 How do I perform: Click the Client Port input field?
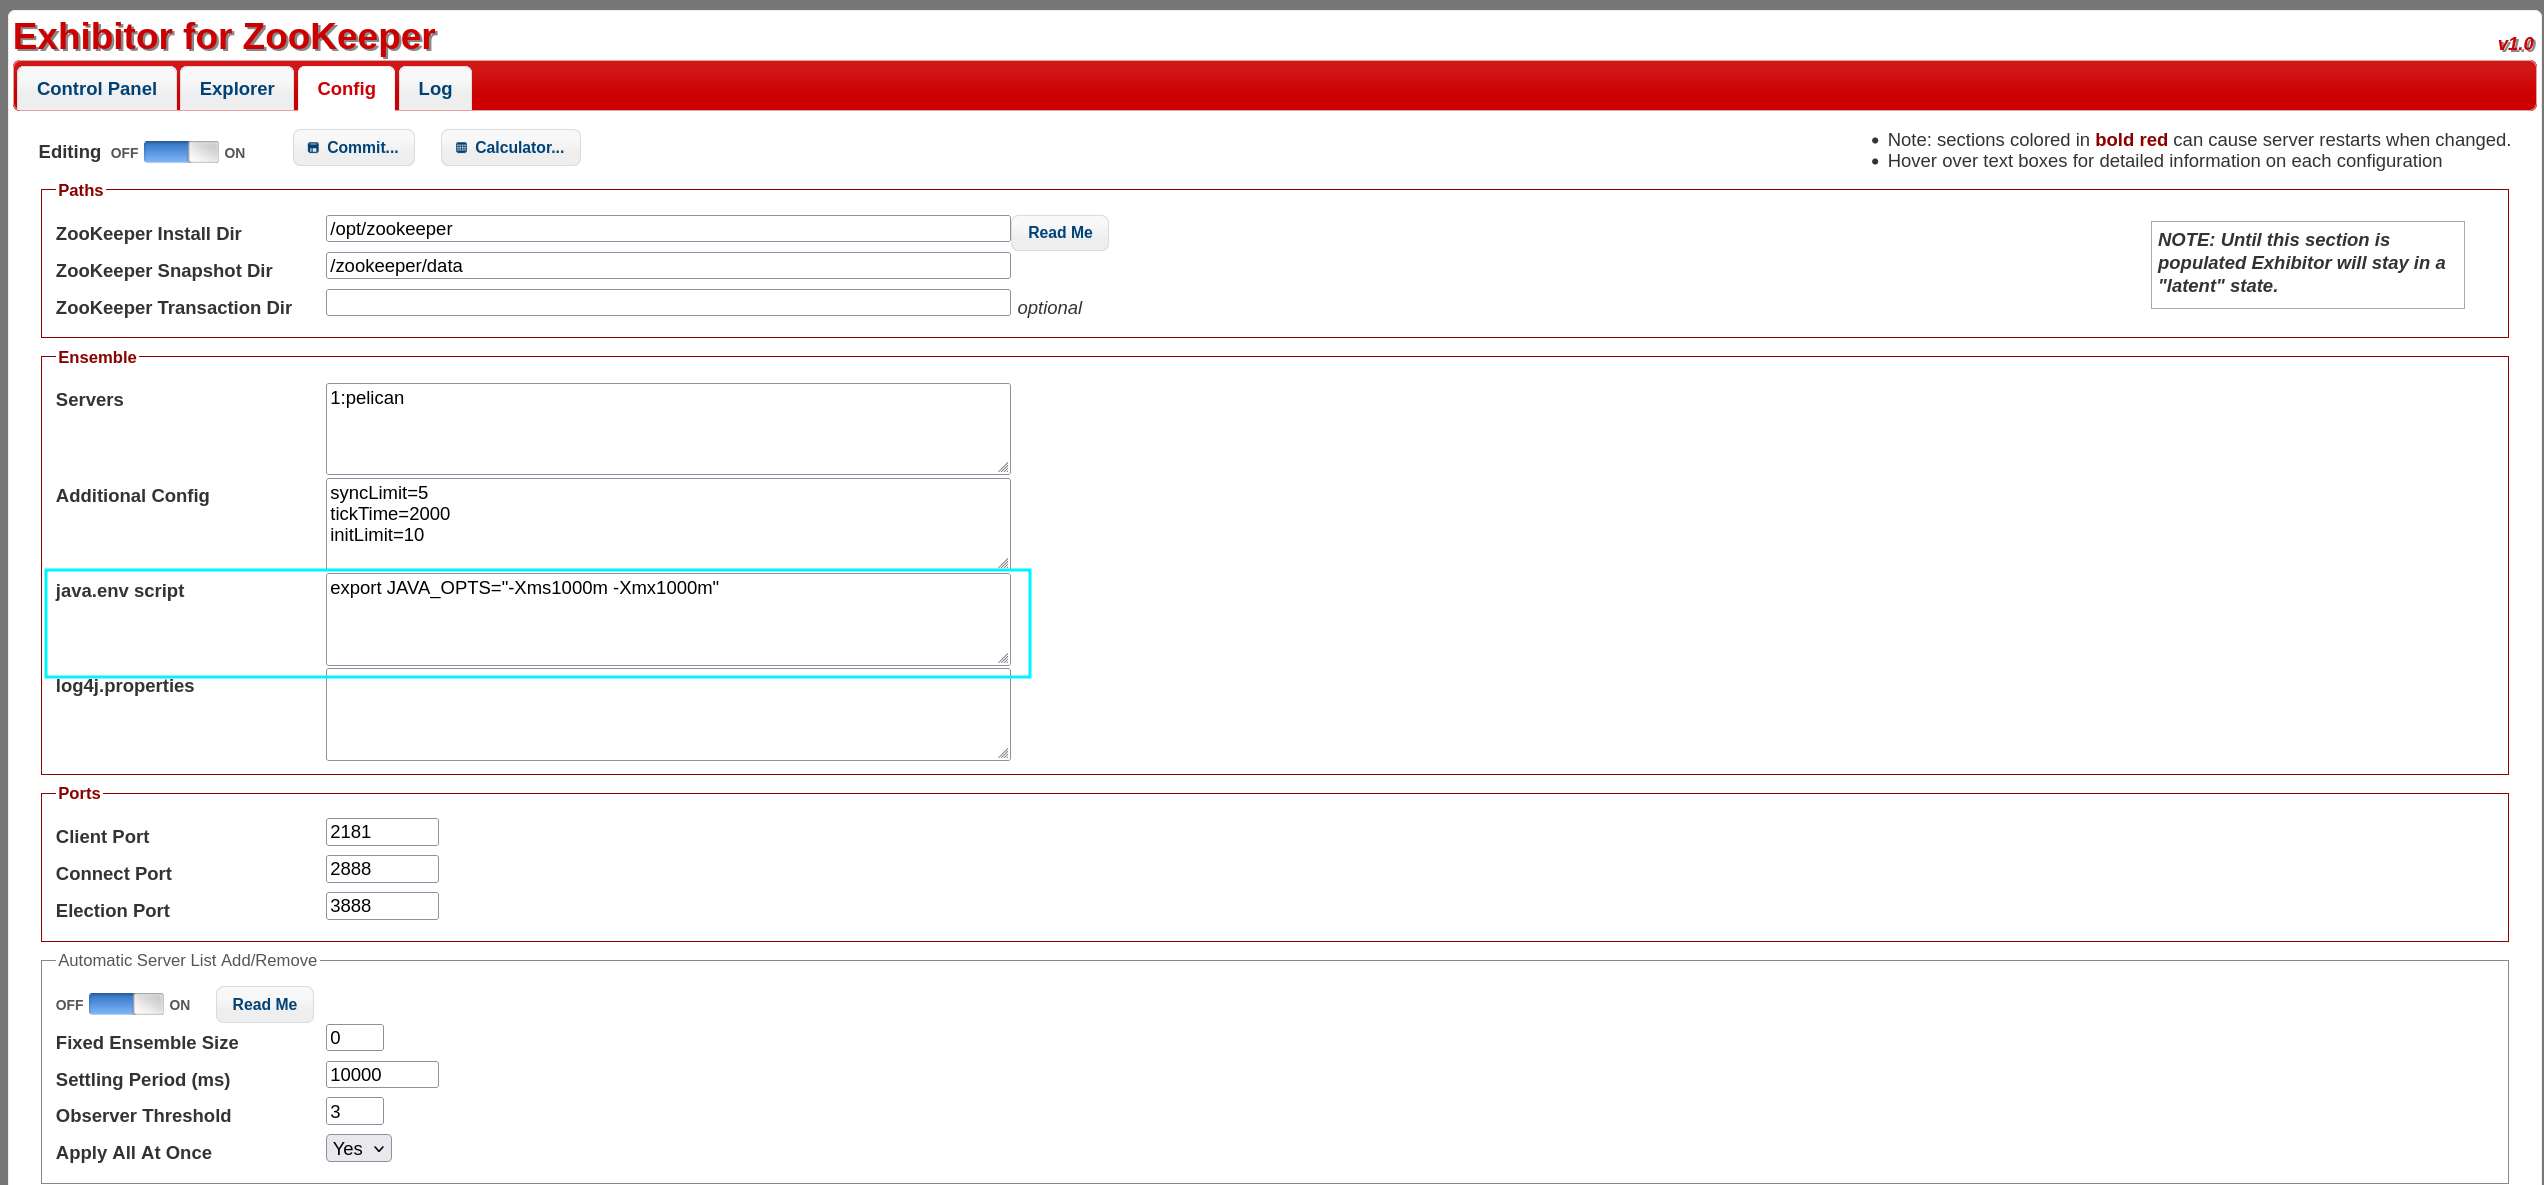381,832
